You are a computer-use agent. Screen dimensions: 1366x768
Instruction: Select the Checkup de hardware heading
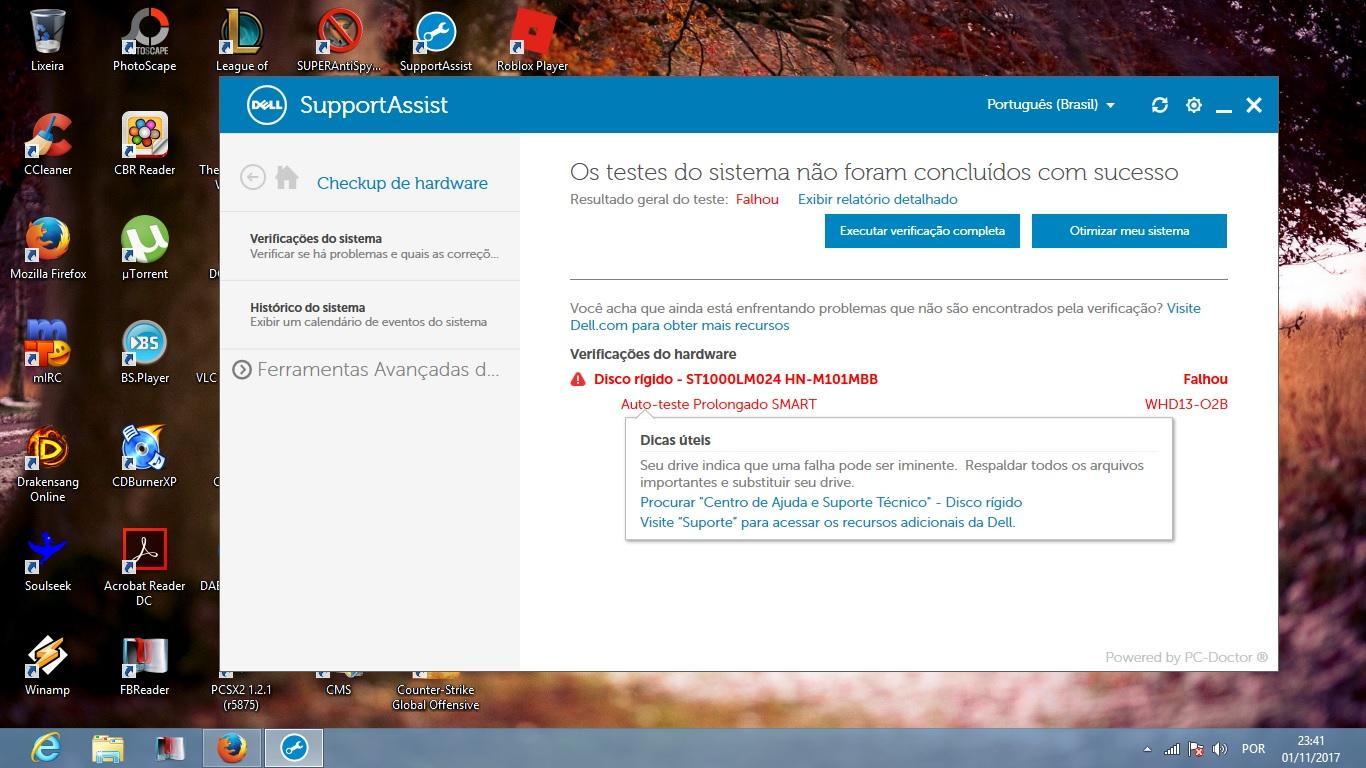point(402,183)
